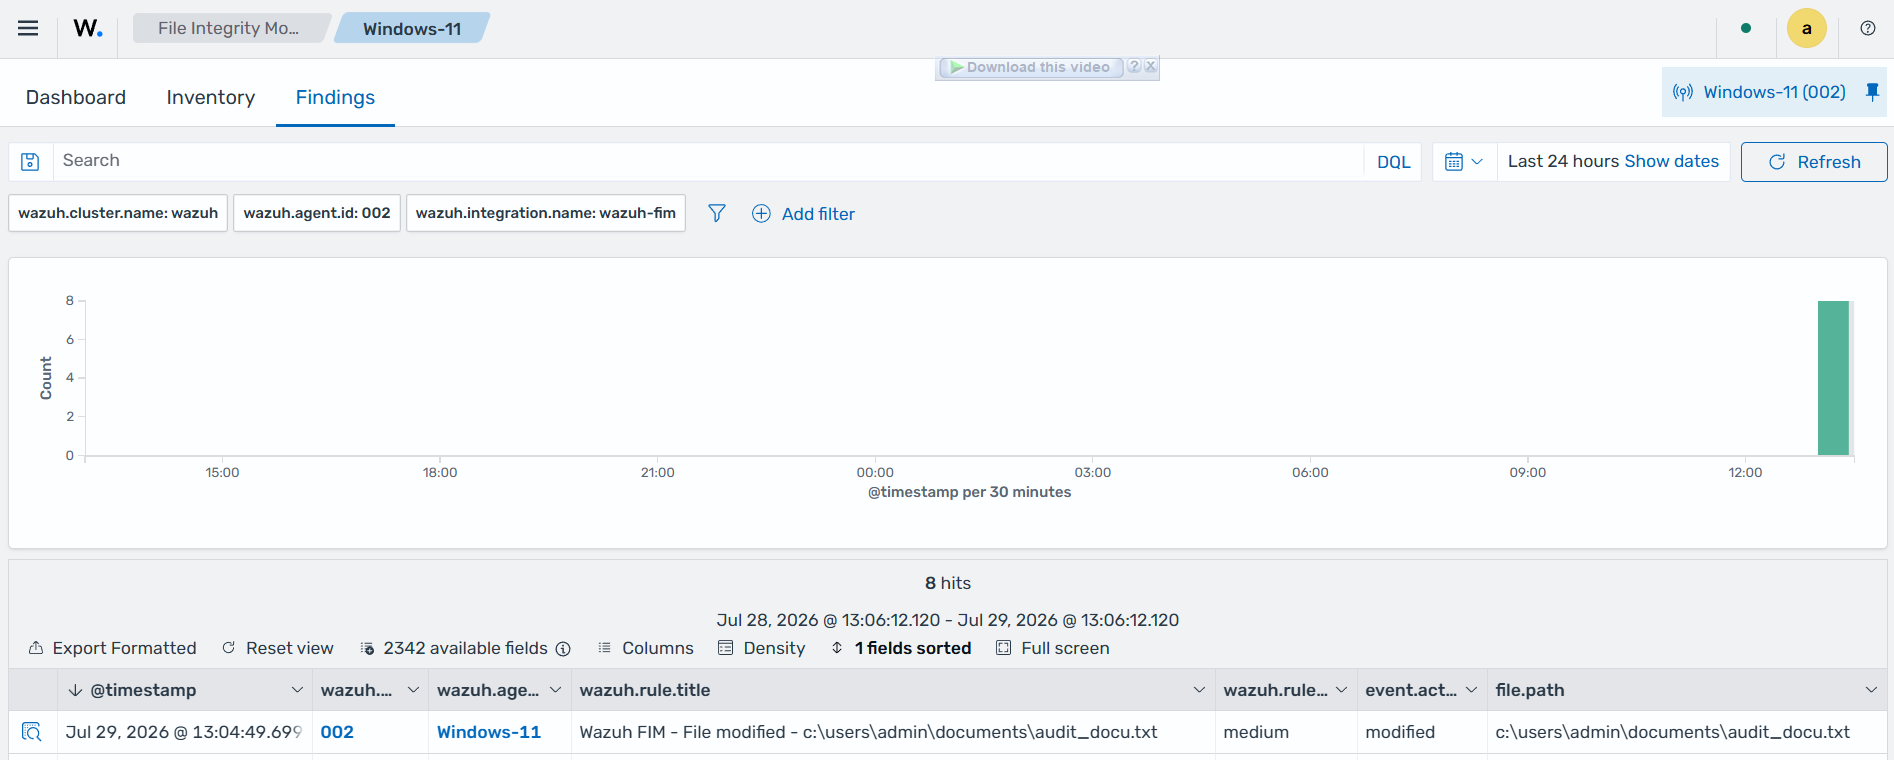
Task: Click the saved query disk icon
Action: [x=30, y=161]
